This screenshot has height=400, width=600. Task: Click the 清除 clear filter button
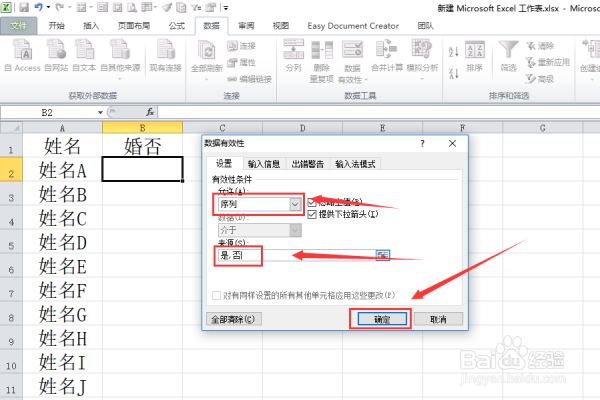tap(540, 46)
